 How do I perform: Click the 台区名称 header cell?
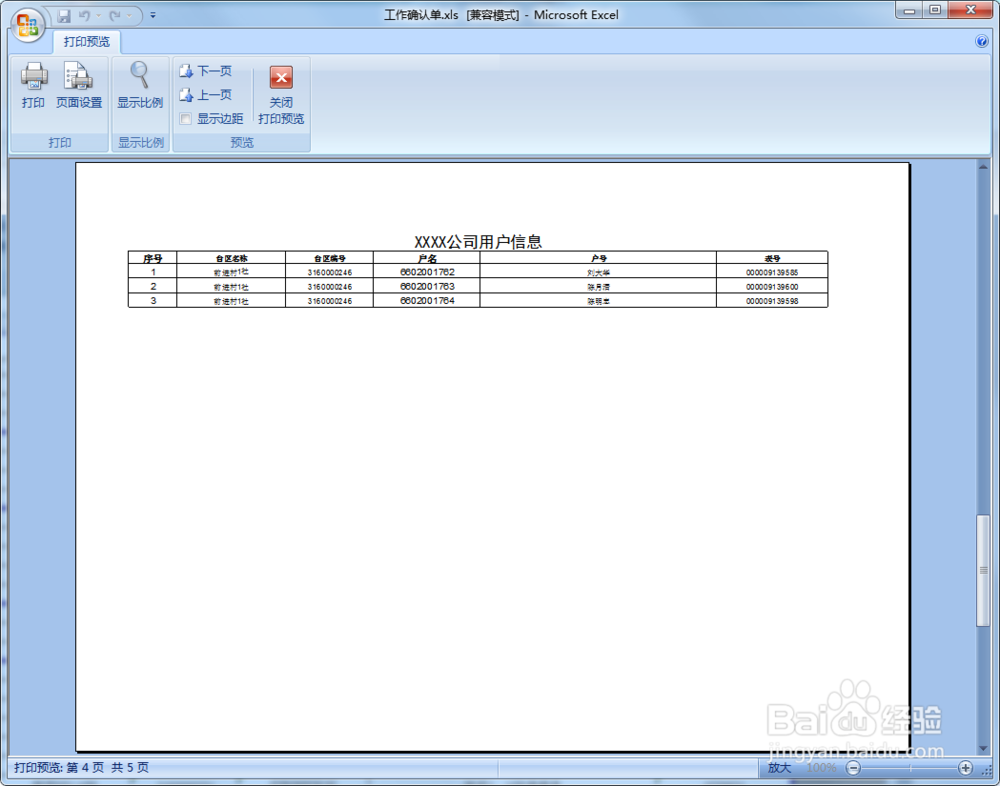pyautogui.click(x=231, y=258)
